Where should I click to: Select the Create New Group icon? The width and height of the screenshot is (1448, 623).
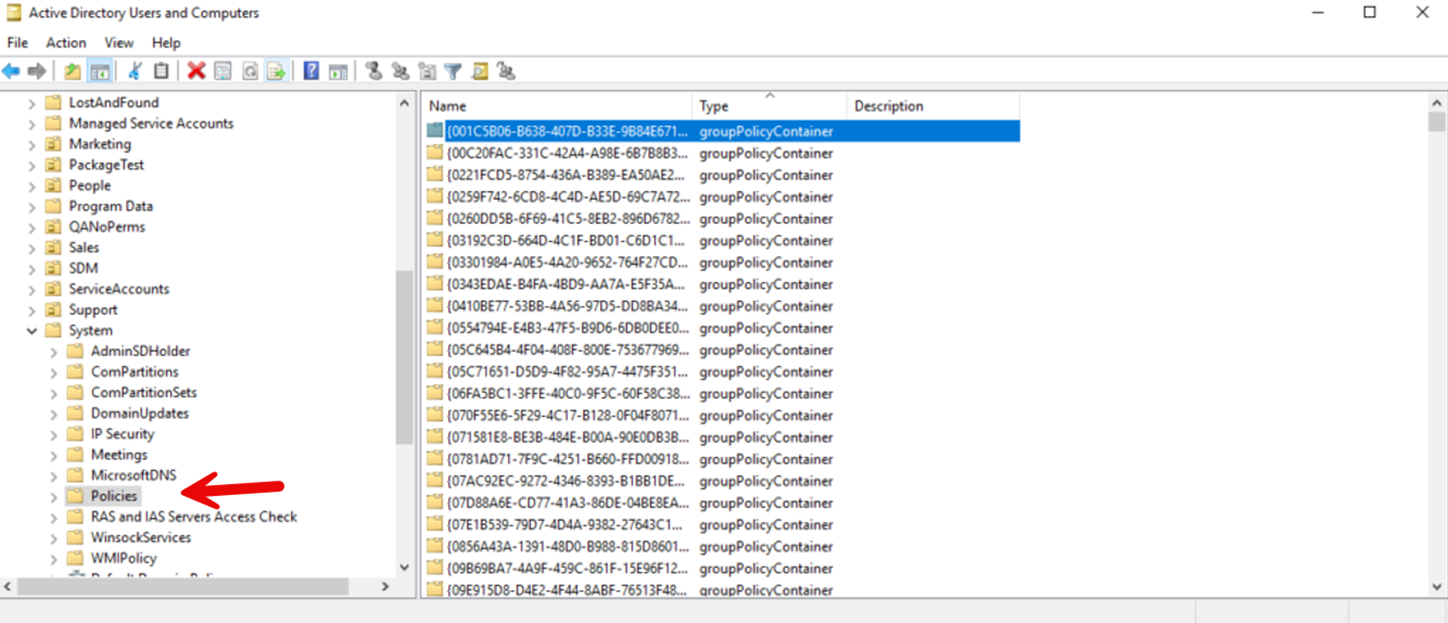pyautogui.click(x=398, y=70)
